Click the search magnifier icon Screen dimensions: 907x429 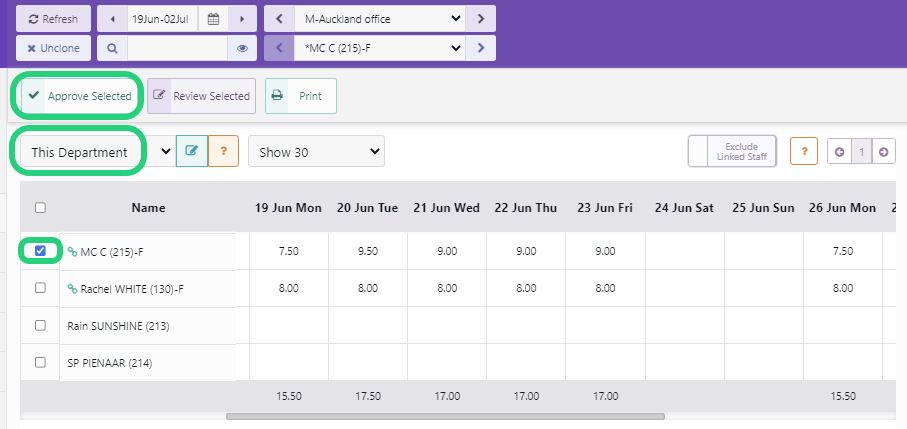click(112, 48)
